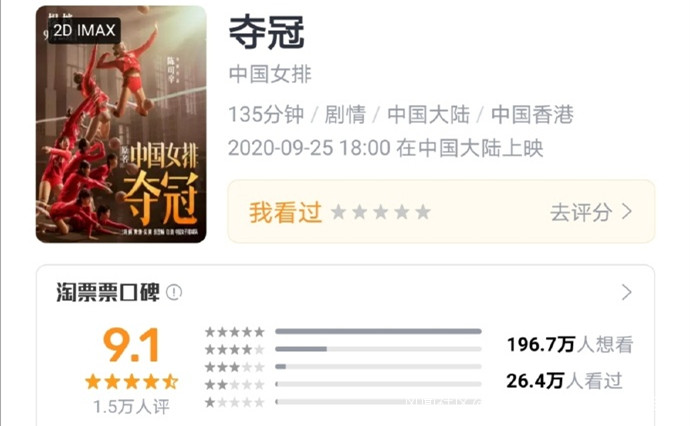Rate two stars in 我看过 row
Screen dimensions: 690x426
(x=360, y=212)
